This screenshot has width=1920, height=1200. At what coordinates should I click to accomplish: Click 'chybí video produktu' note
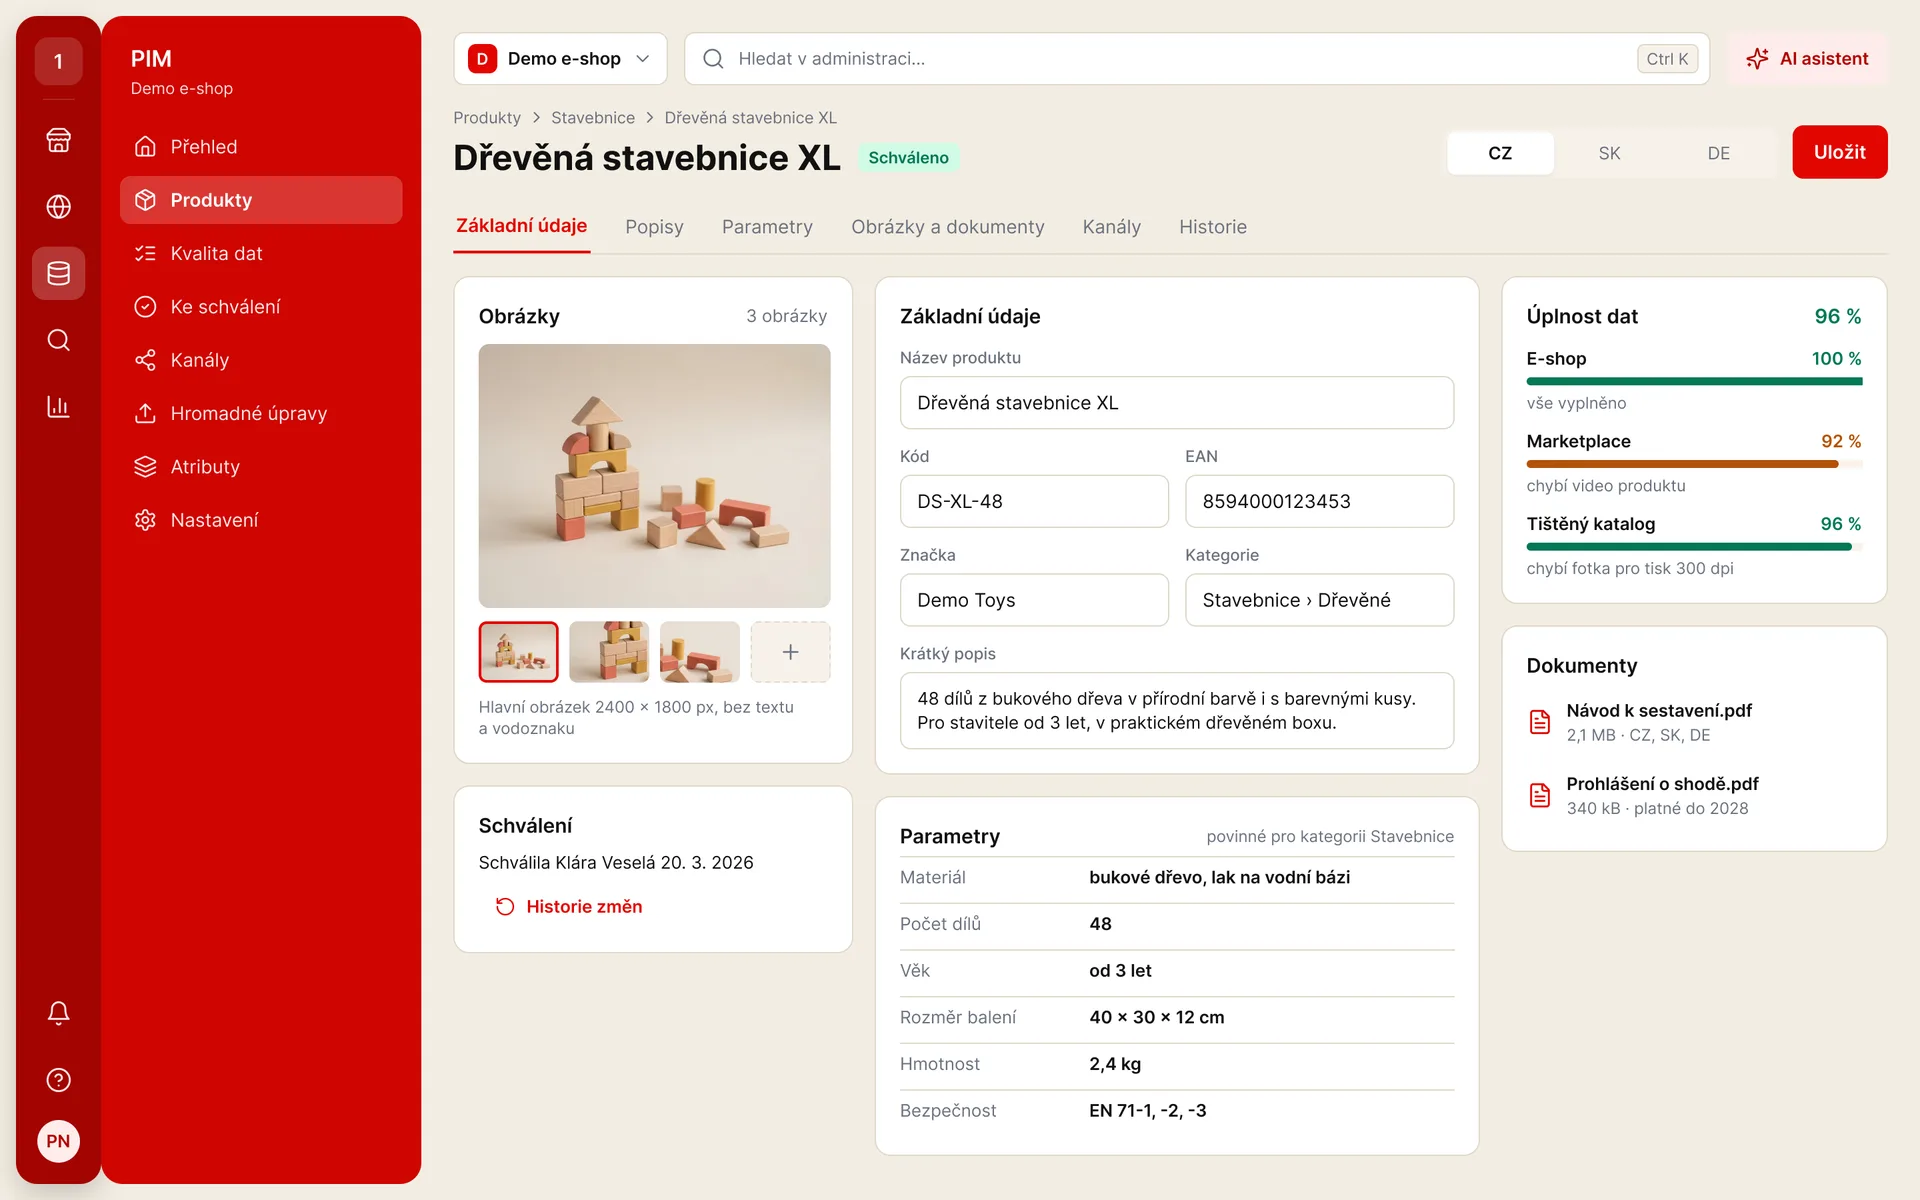pos(1605,486)
